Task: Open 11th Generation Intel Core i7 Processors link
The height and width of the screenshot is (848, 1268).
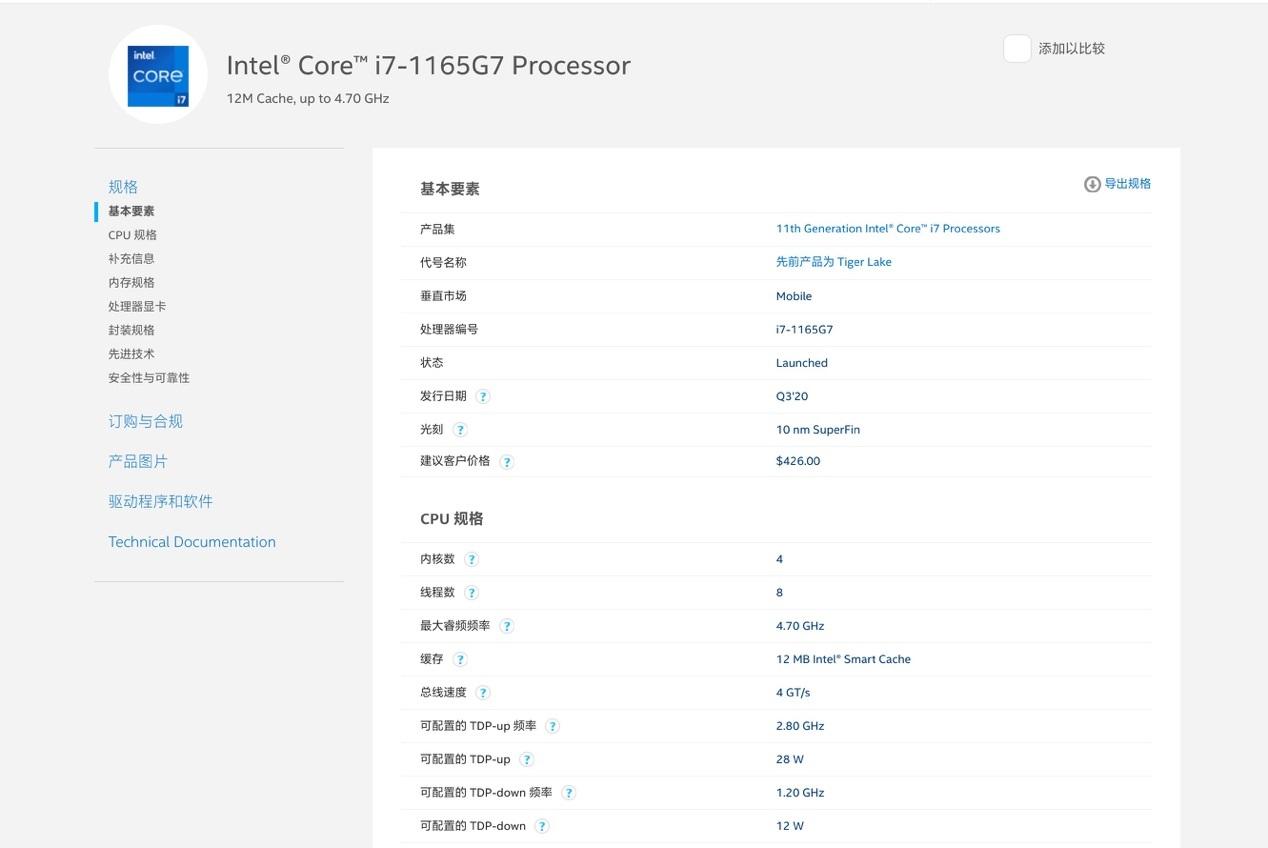Action: [x=888, y=229]
